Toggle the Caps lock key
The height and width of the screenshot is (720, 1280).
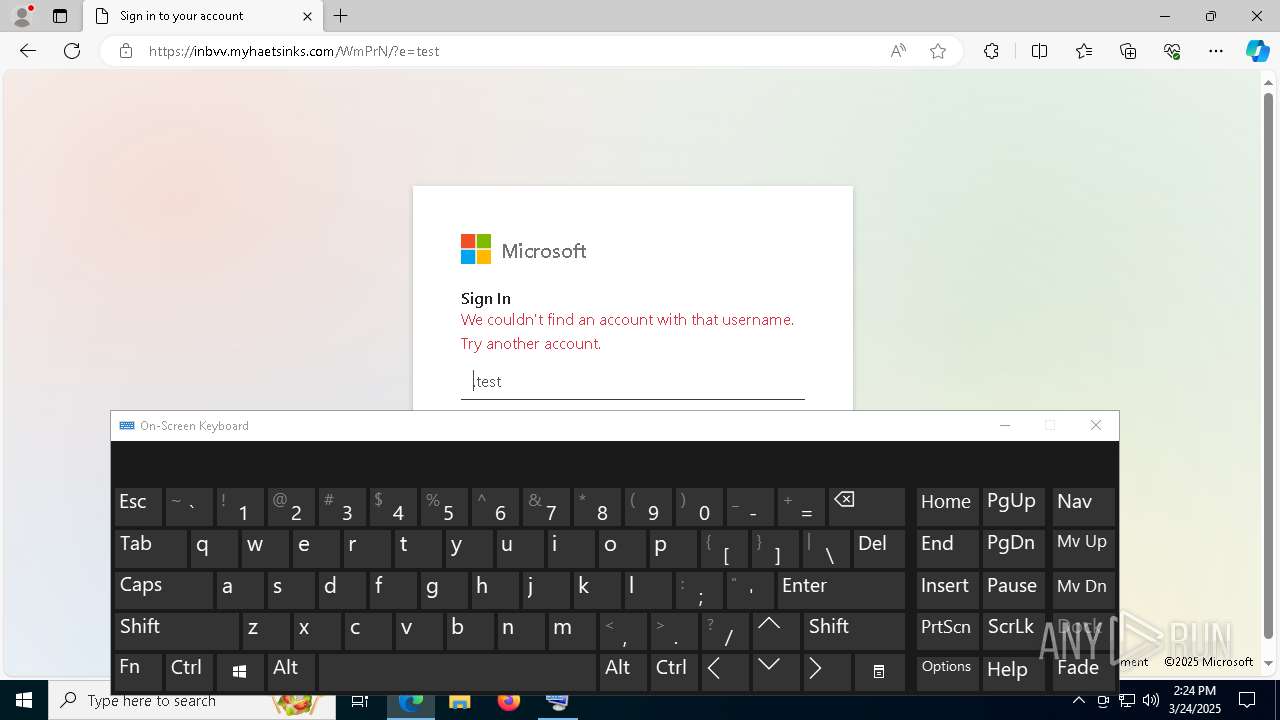(163, 589)
